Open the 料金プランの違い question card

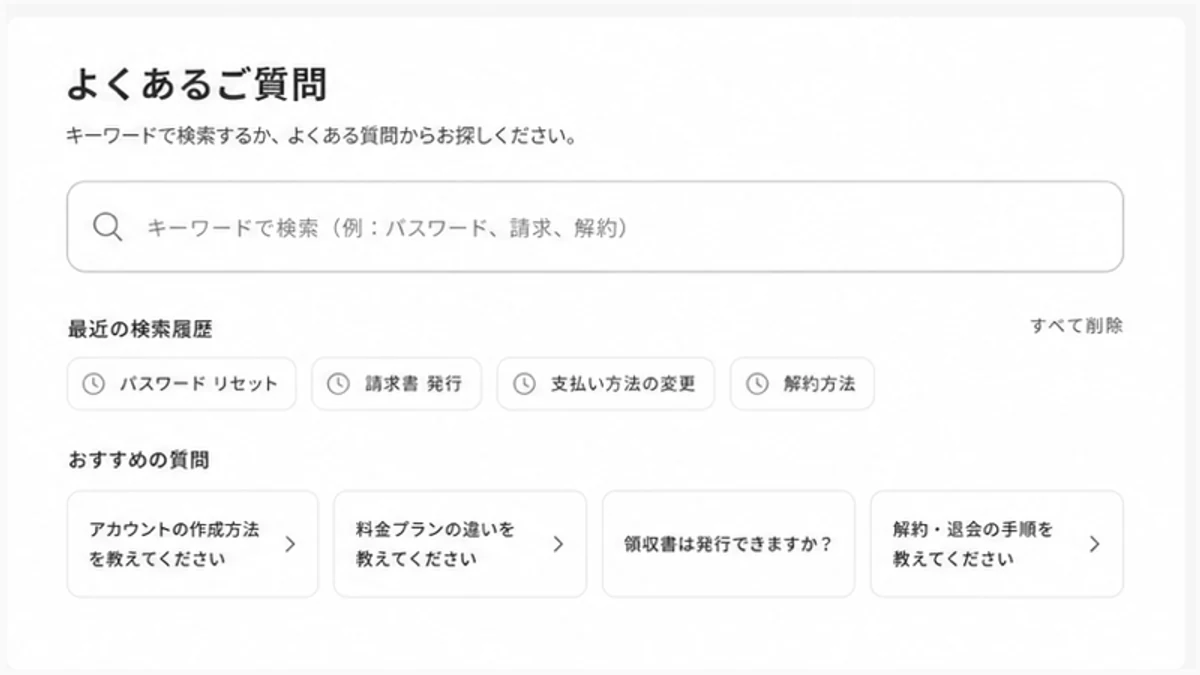(x=460, y=544)
